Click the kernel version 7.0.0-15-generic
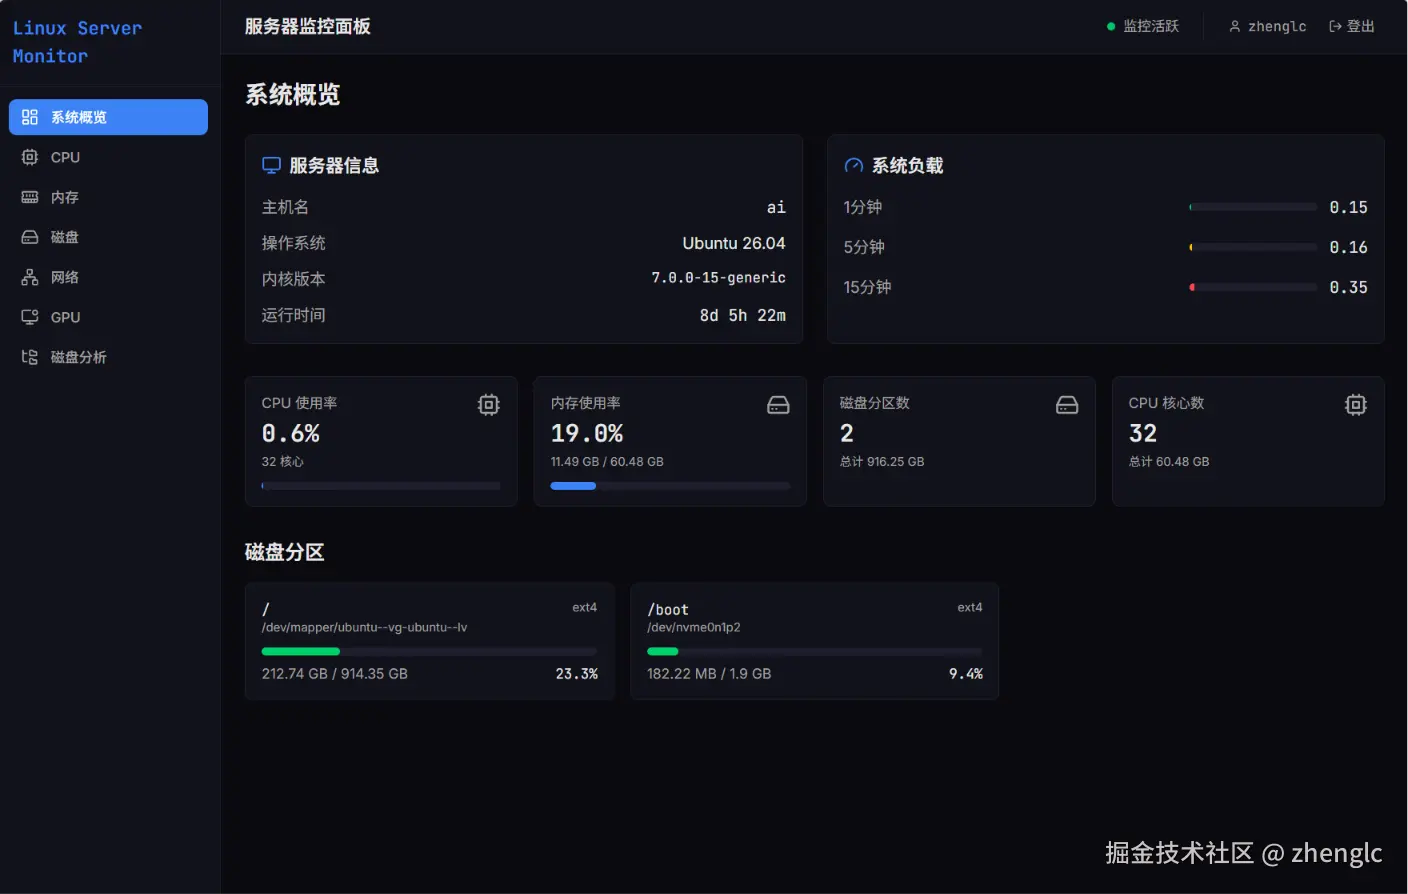Screen dimensions: 1408x894 (719, 278)
